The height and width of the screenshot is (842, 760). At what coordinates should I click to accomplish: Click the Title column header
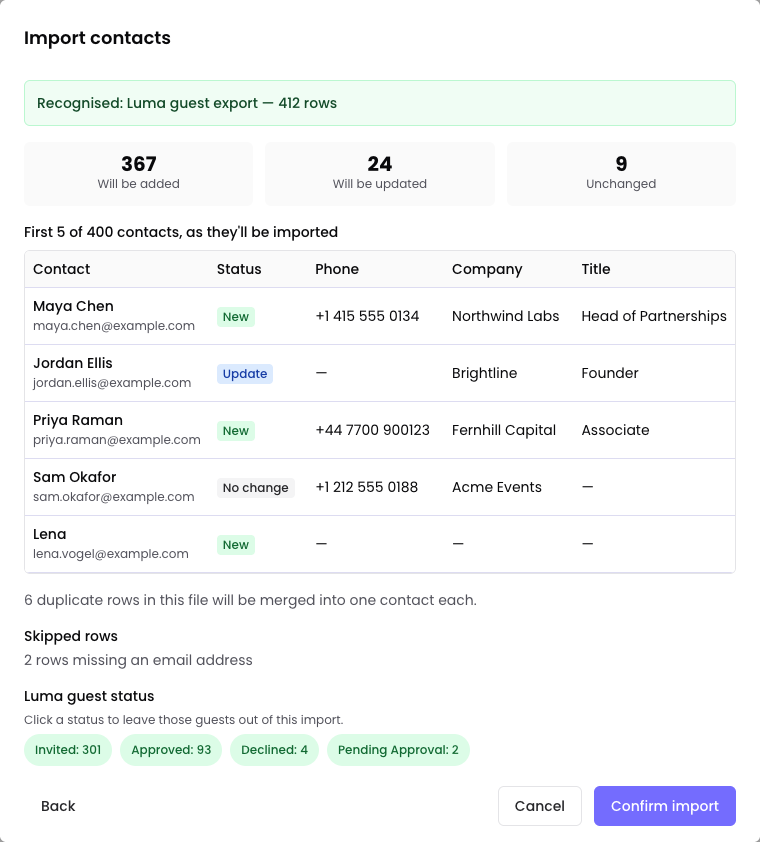click(x=596, y=269)
